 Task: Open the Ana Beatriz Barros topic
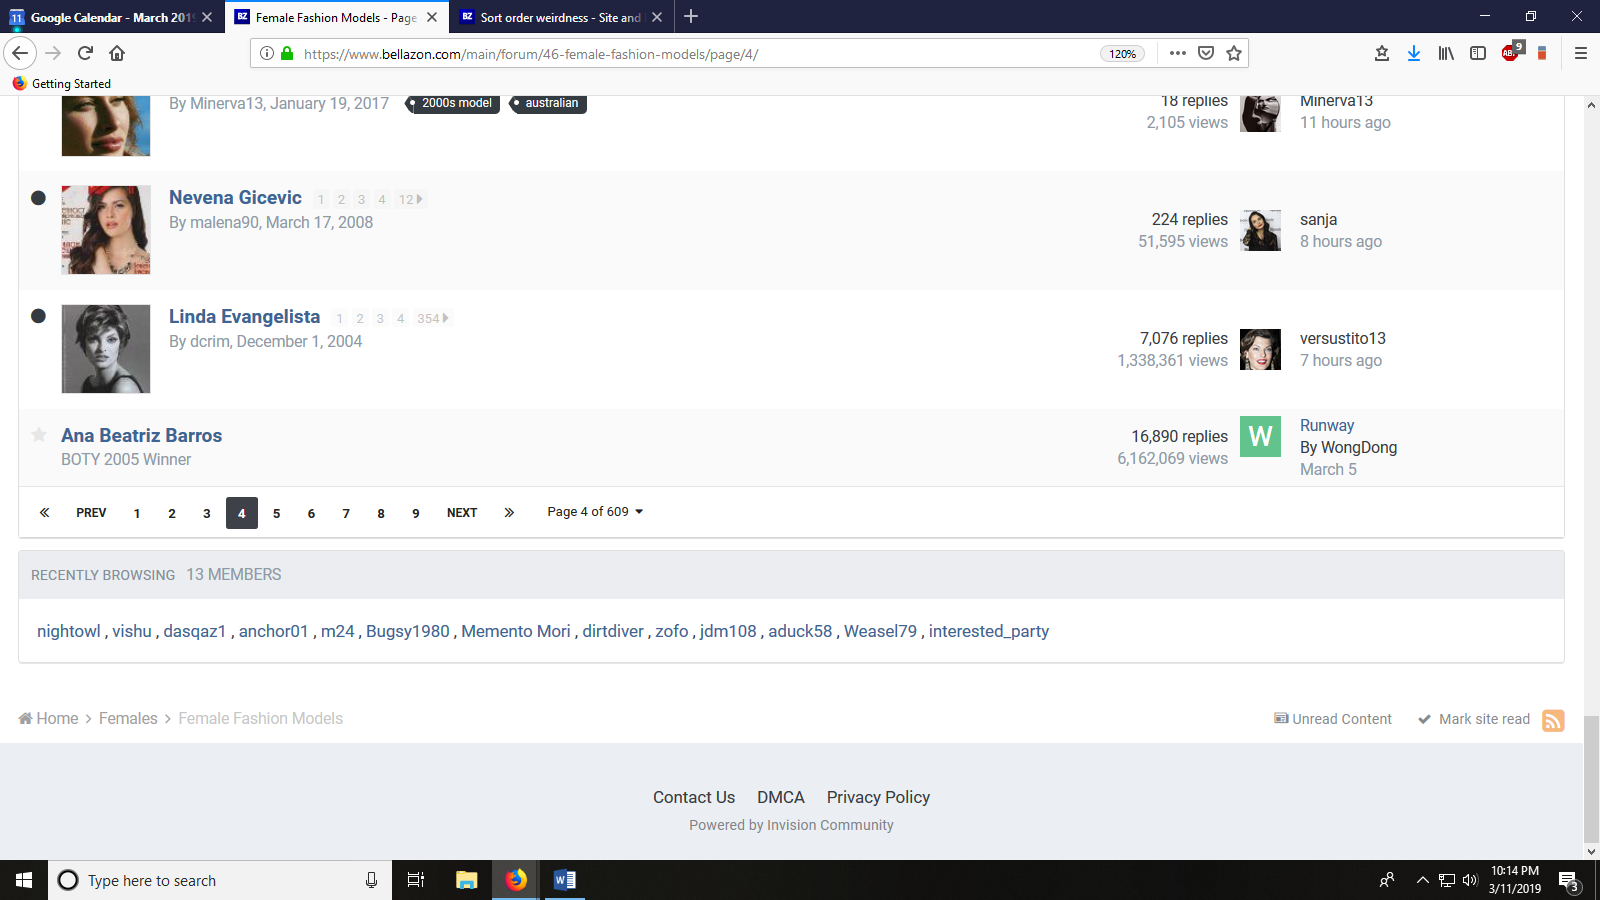click(141, 436)
